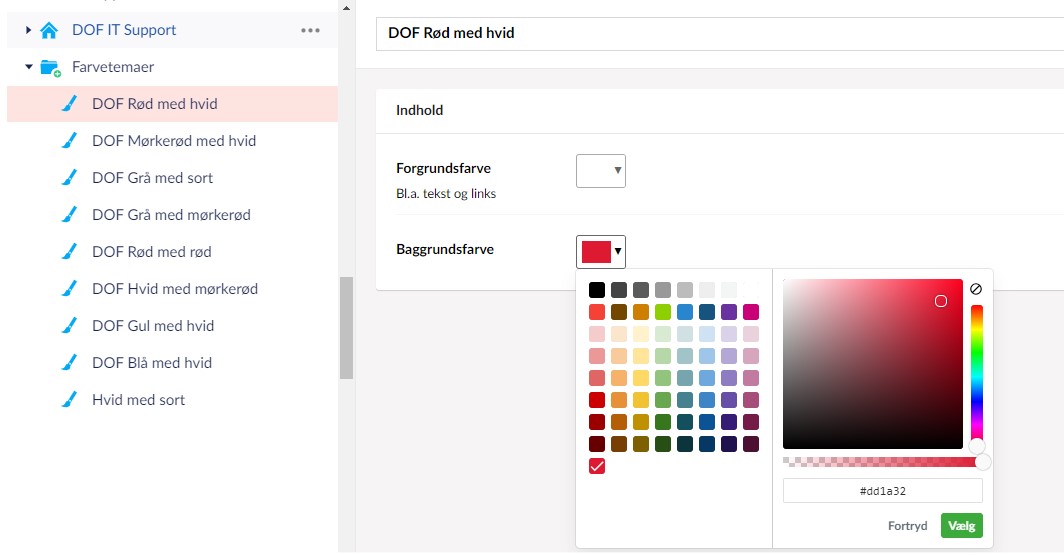The width and height of the screenshot is (1064, 555).
Task: Open DOF IT Support node
Action: click(124, 30)
